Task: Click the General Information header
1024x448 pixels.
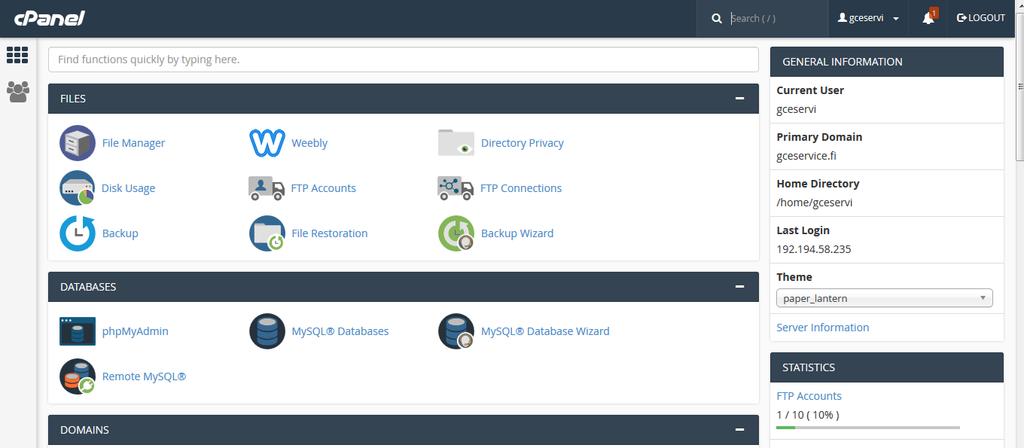Action: tap(887, 62)
